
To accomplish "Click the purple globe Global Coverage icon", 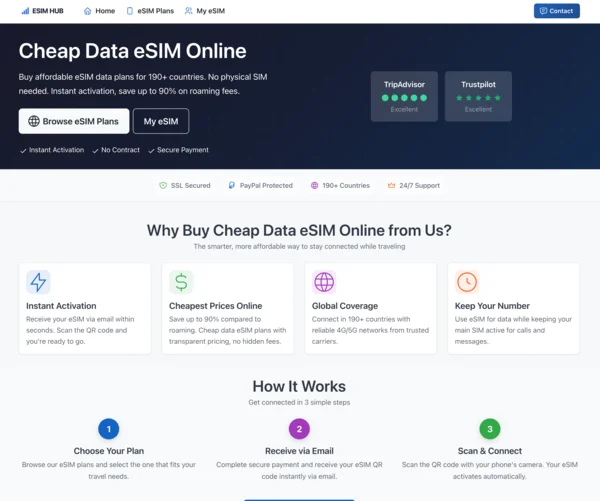I will tap(324, 282).
